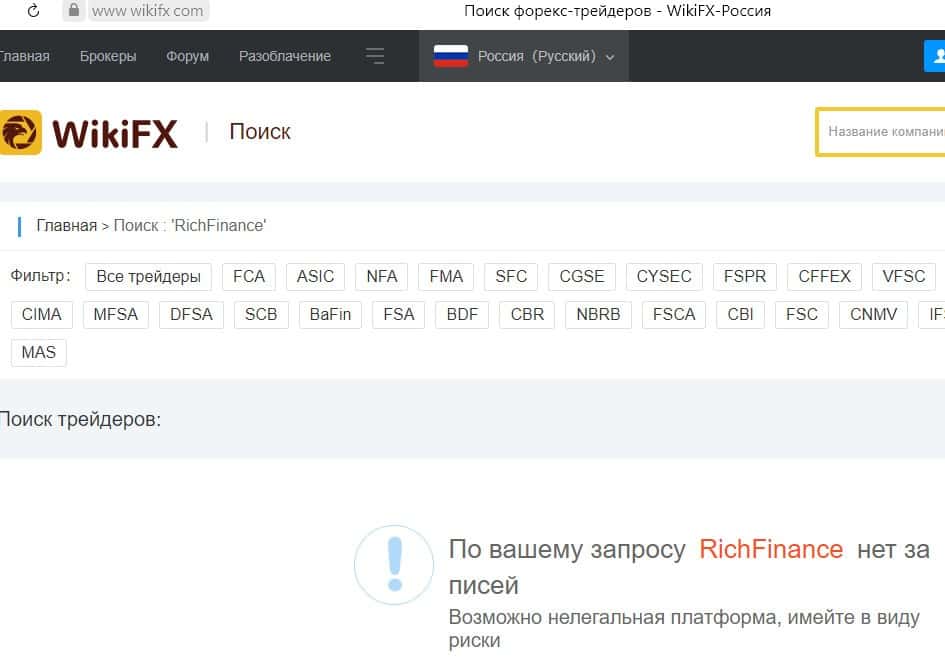
Task: Select the CYSEC regulator filter
Action: click(664, 277)
